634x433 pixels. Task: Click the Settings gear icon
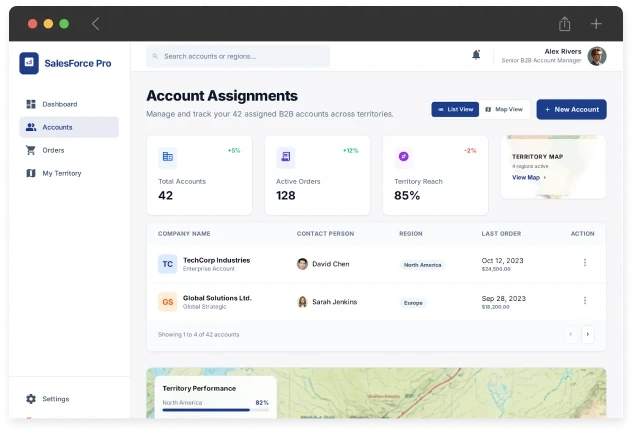click(31, 399)
